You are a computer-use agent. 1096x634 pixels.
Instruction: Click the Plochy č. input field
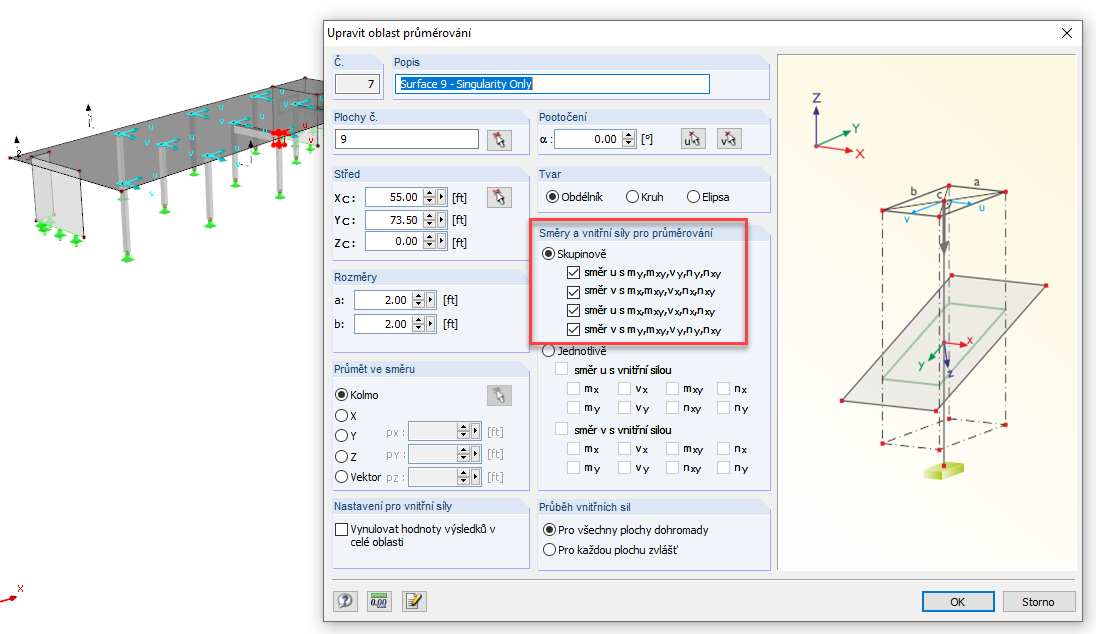(407, 139)
